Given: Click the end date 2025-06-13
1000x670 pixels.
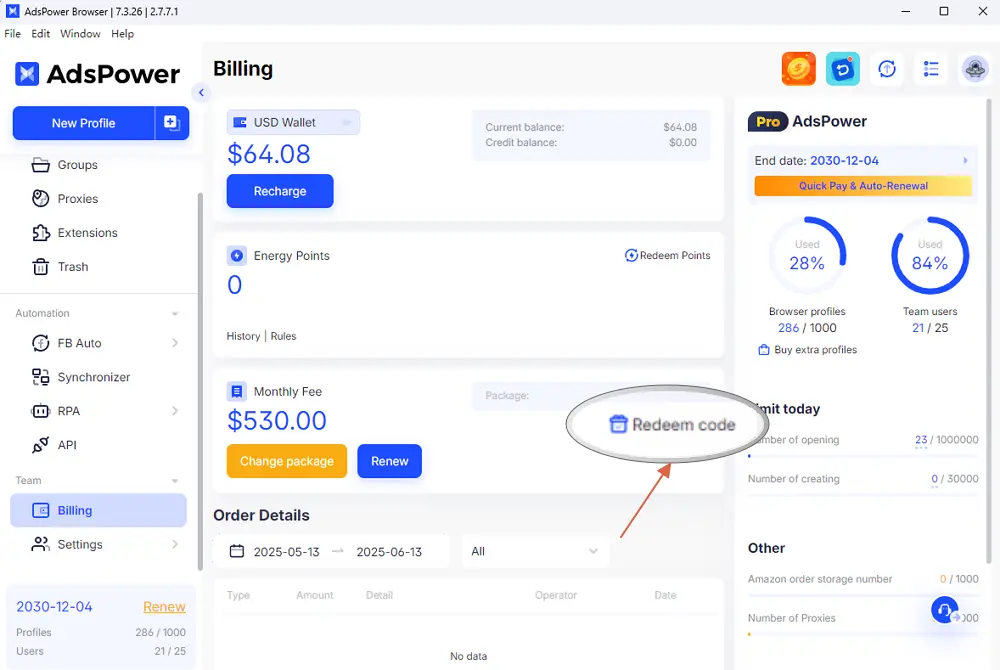Looking at the screenshot, I should pyautogui.click(x=389, y=551).
